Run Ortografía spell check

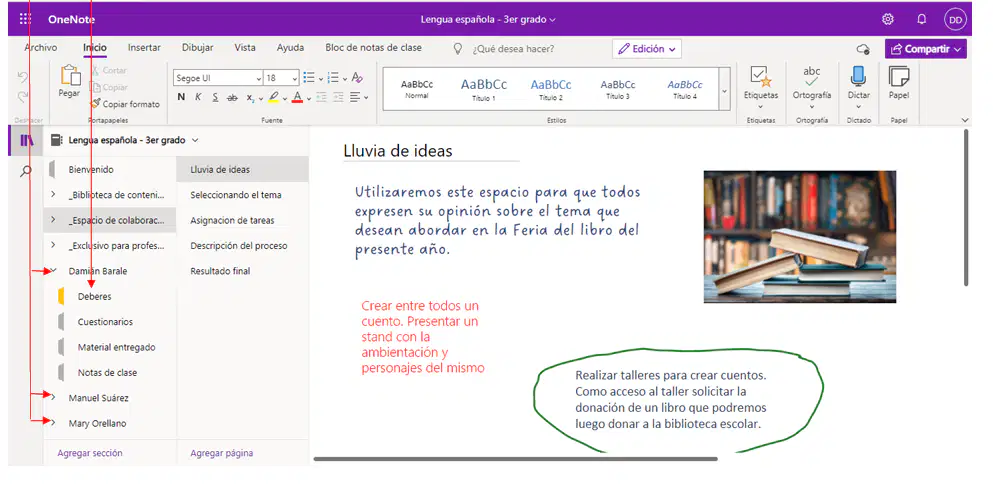(x=812, y=77)
